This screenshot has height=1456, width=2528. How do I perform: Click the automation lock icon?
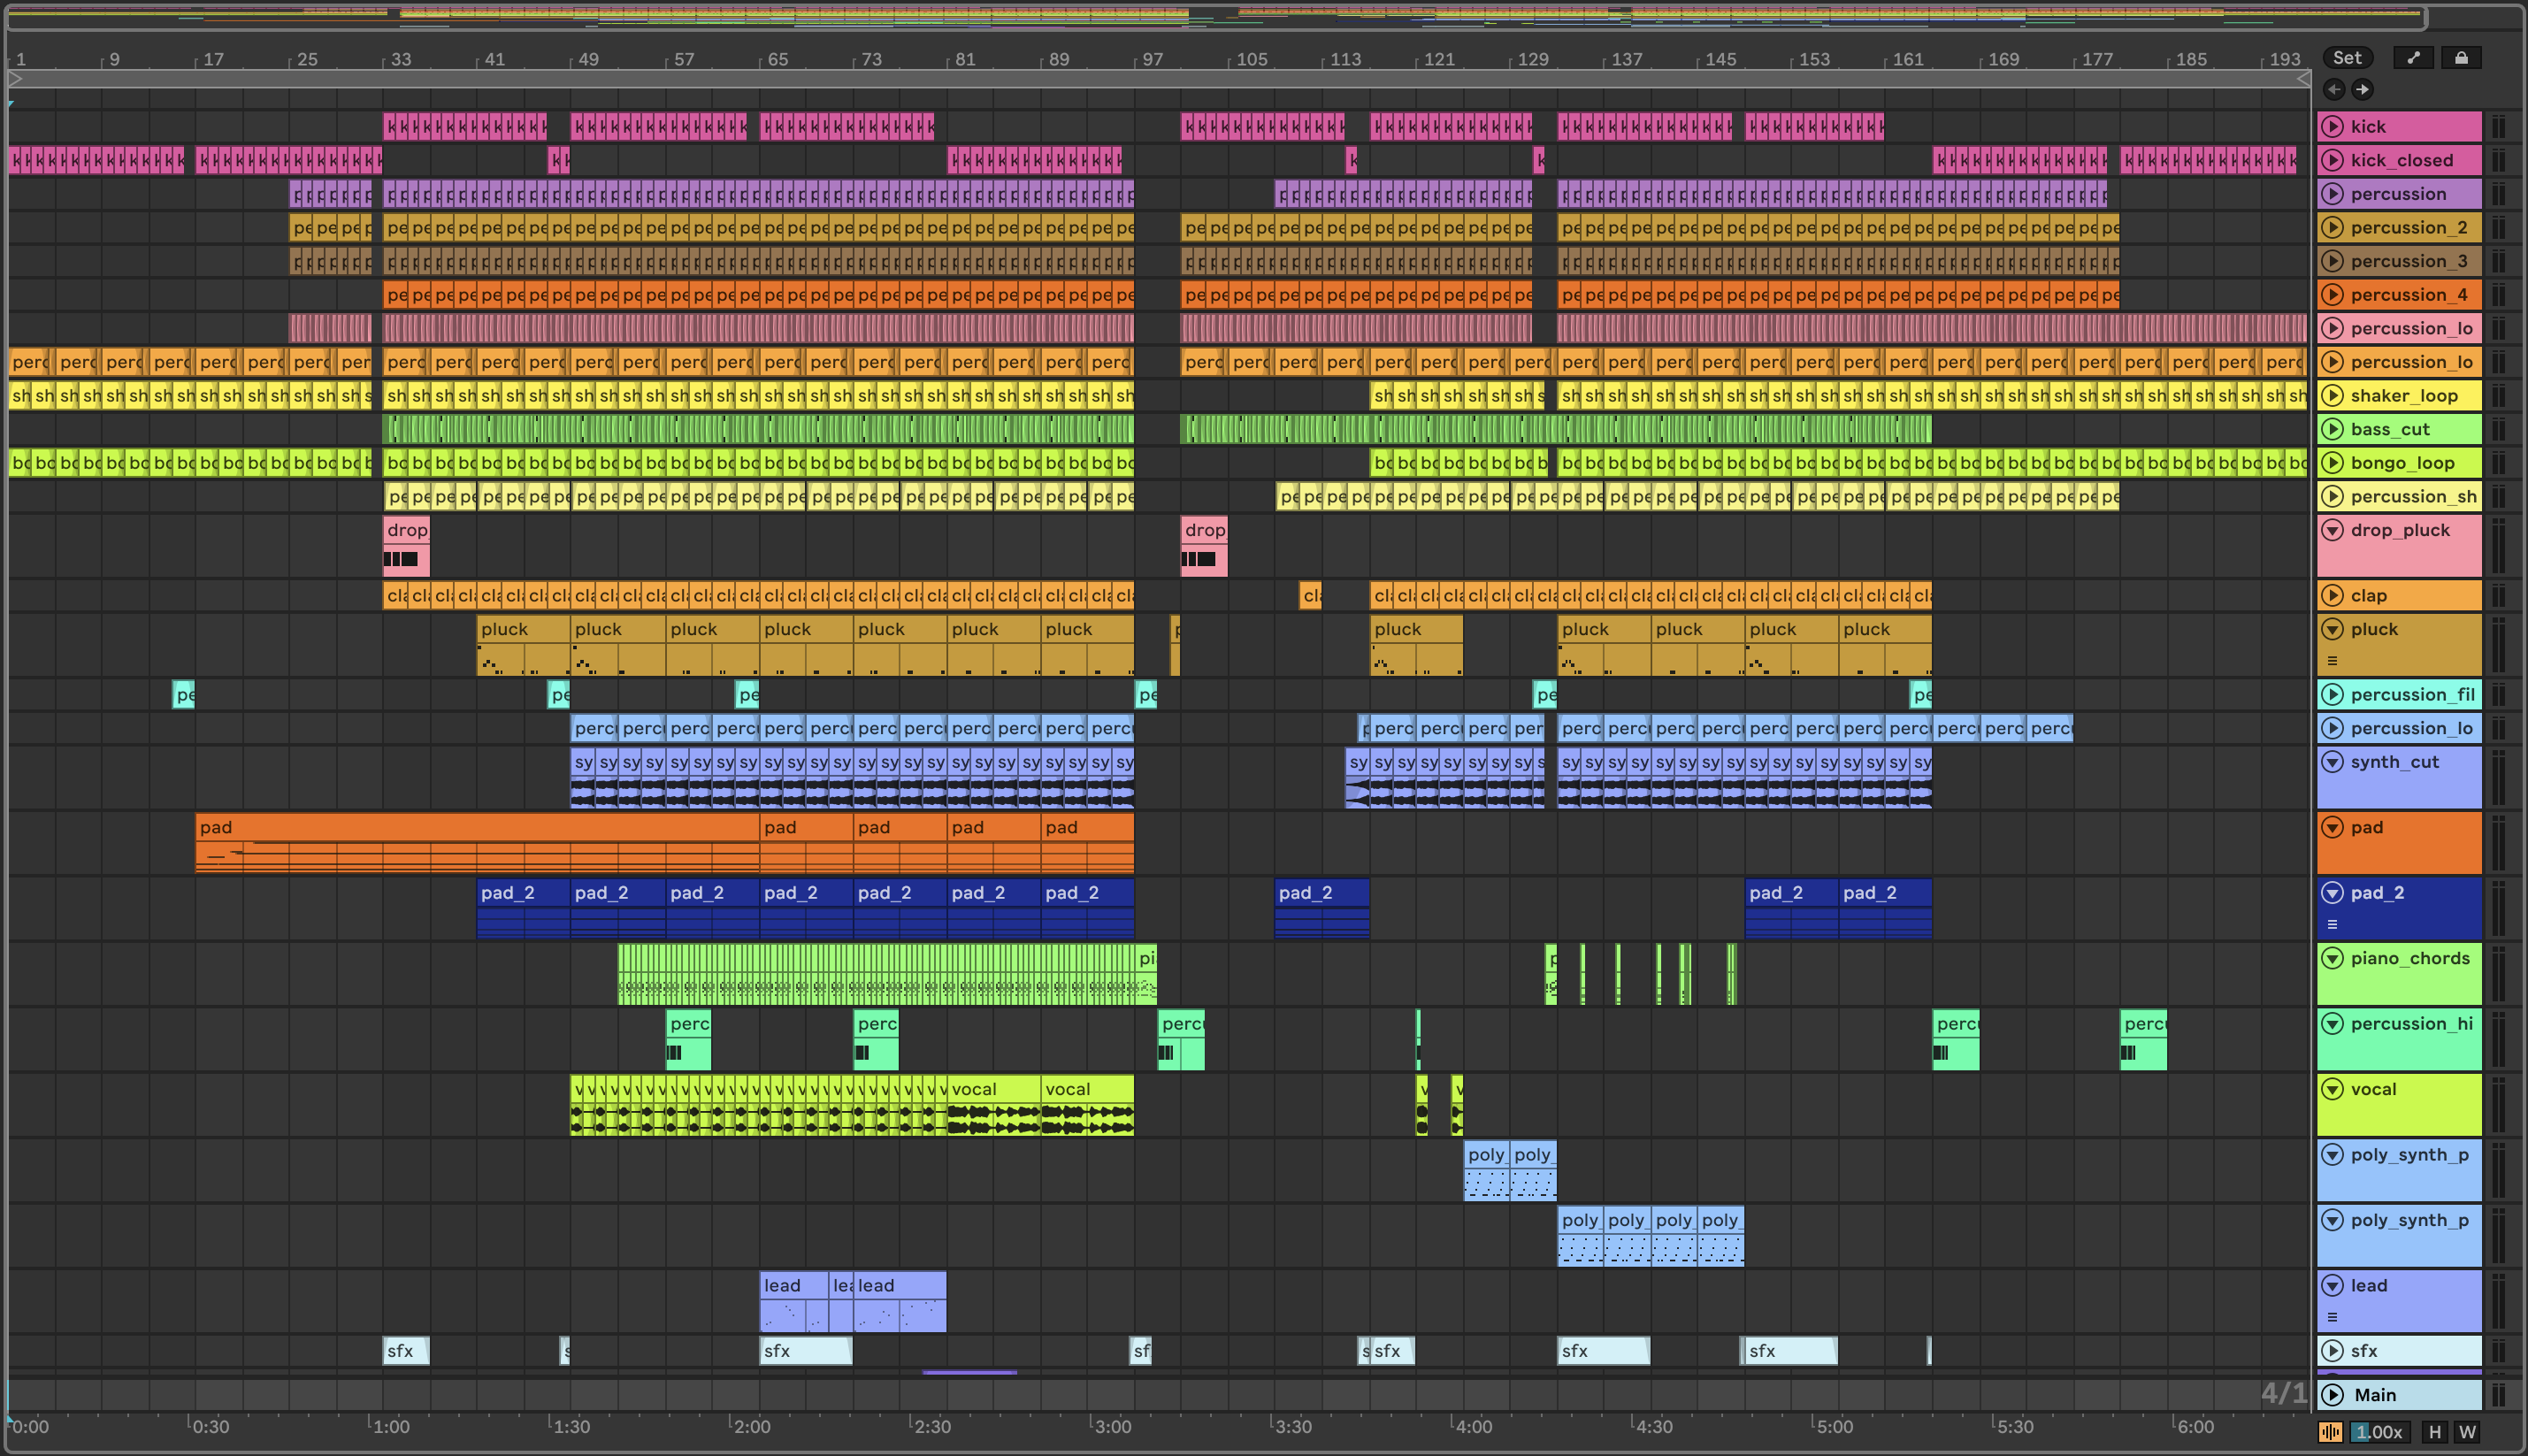(2461, 58)
